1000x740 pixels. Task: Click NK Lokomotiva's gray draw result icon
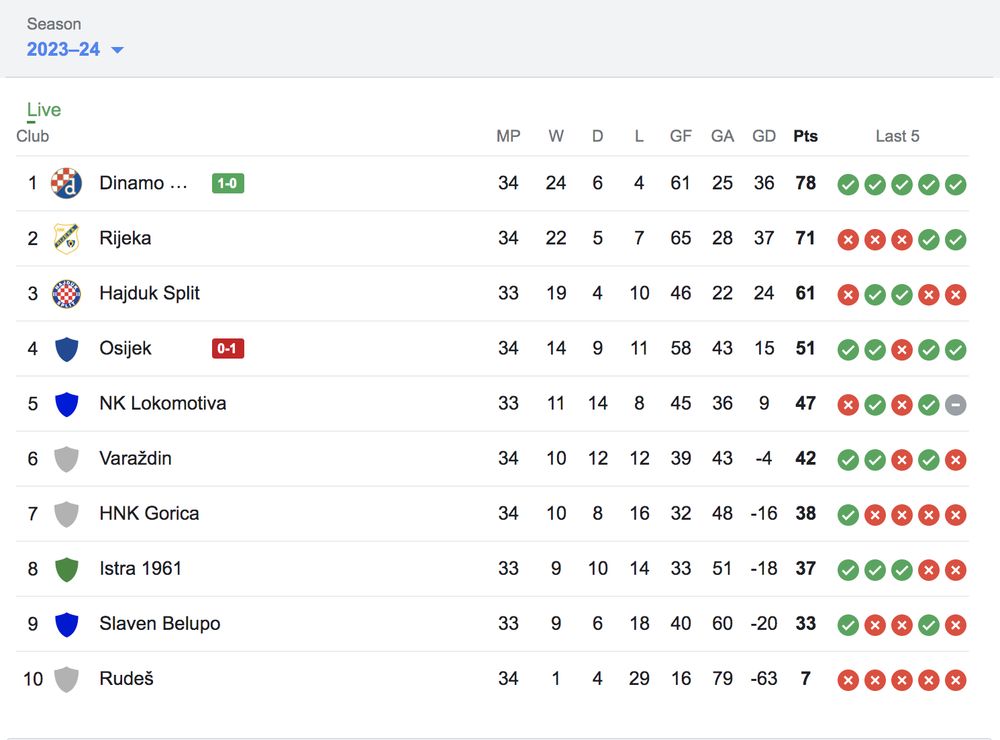[x=956, y=404]
